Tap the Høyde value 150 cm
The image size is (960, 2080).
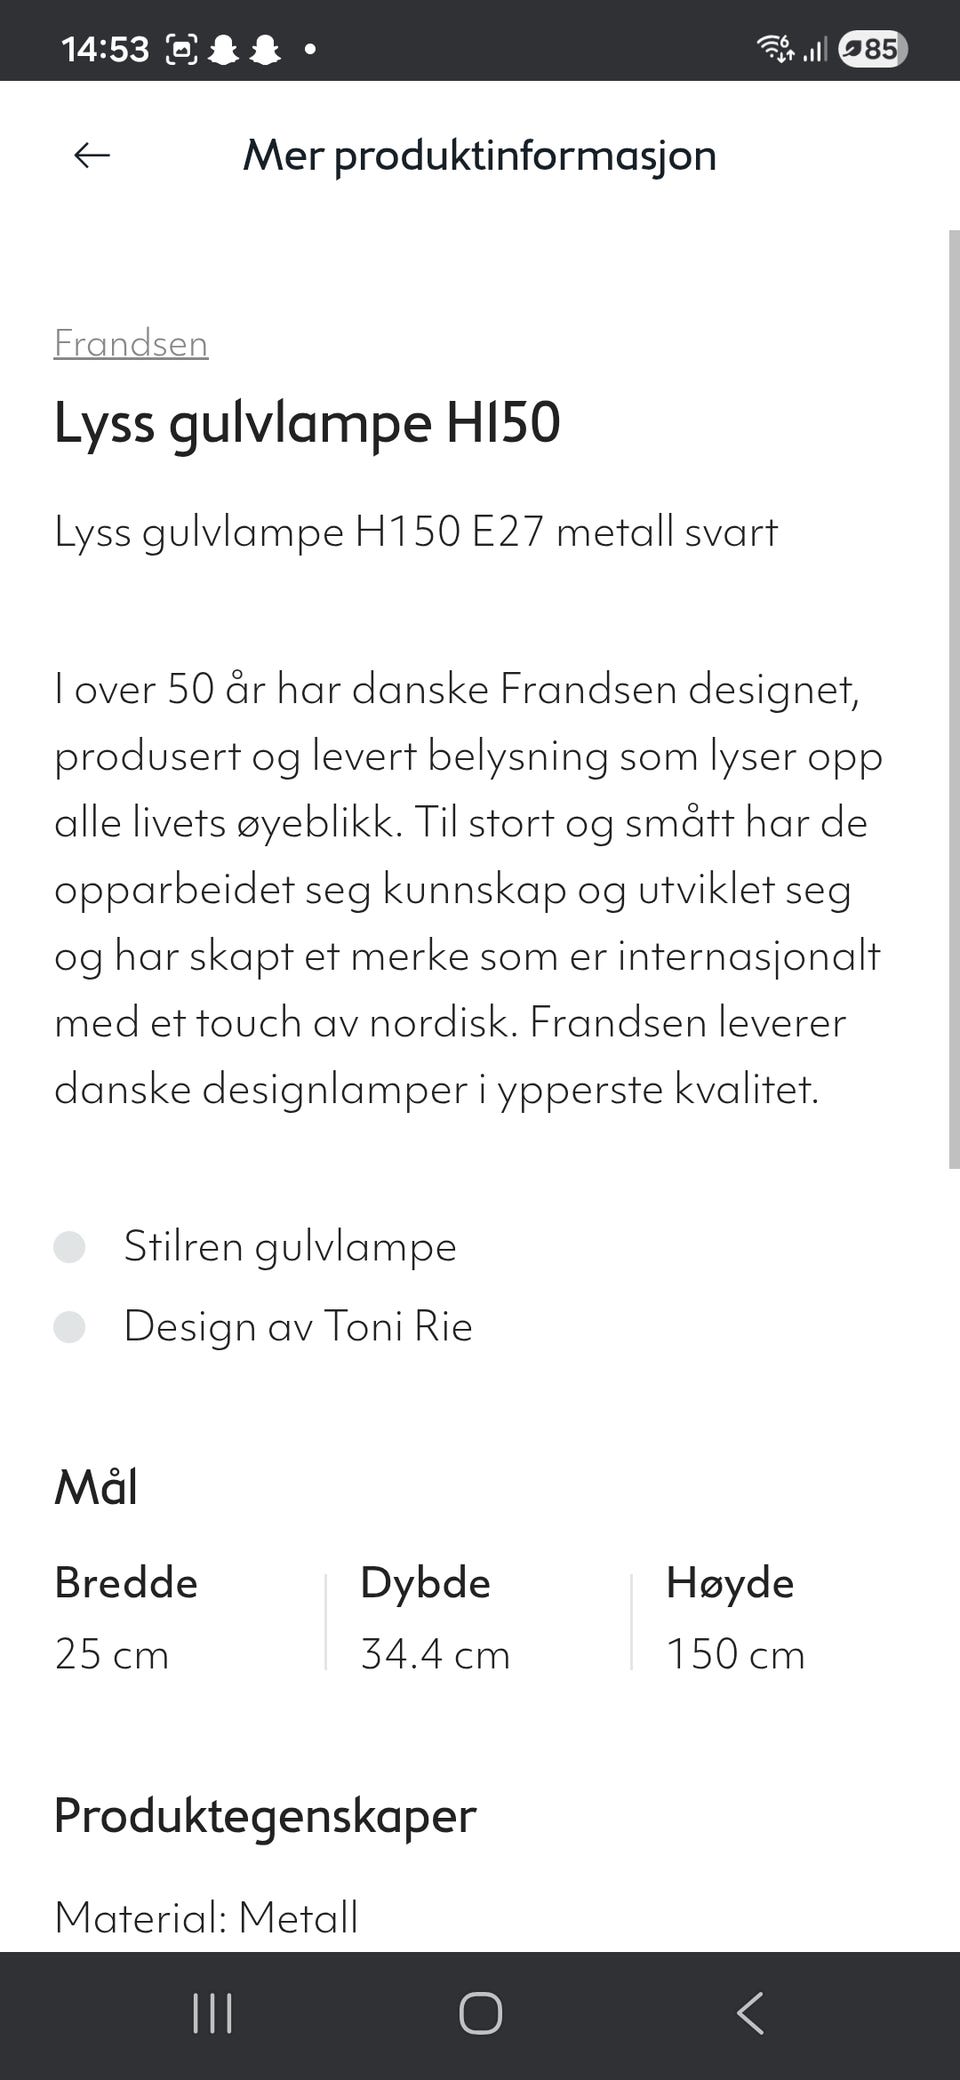point(735,1654)
